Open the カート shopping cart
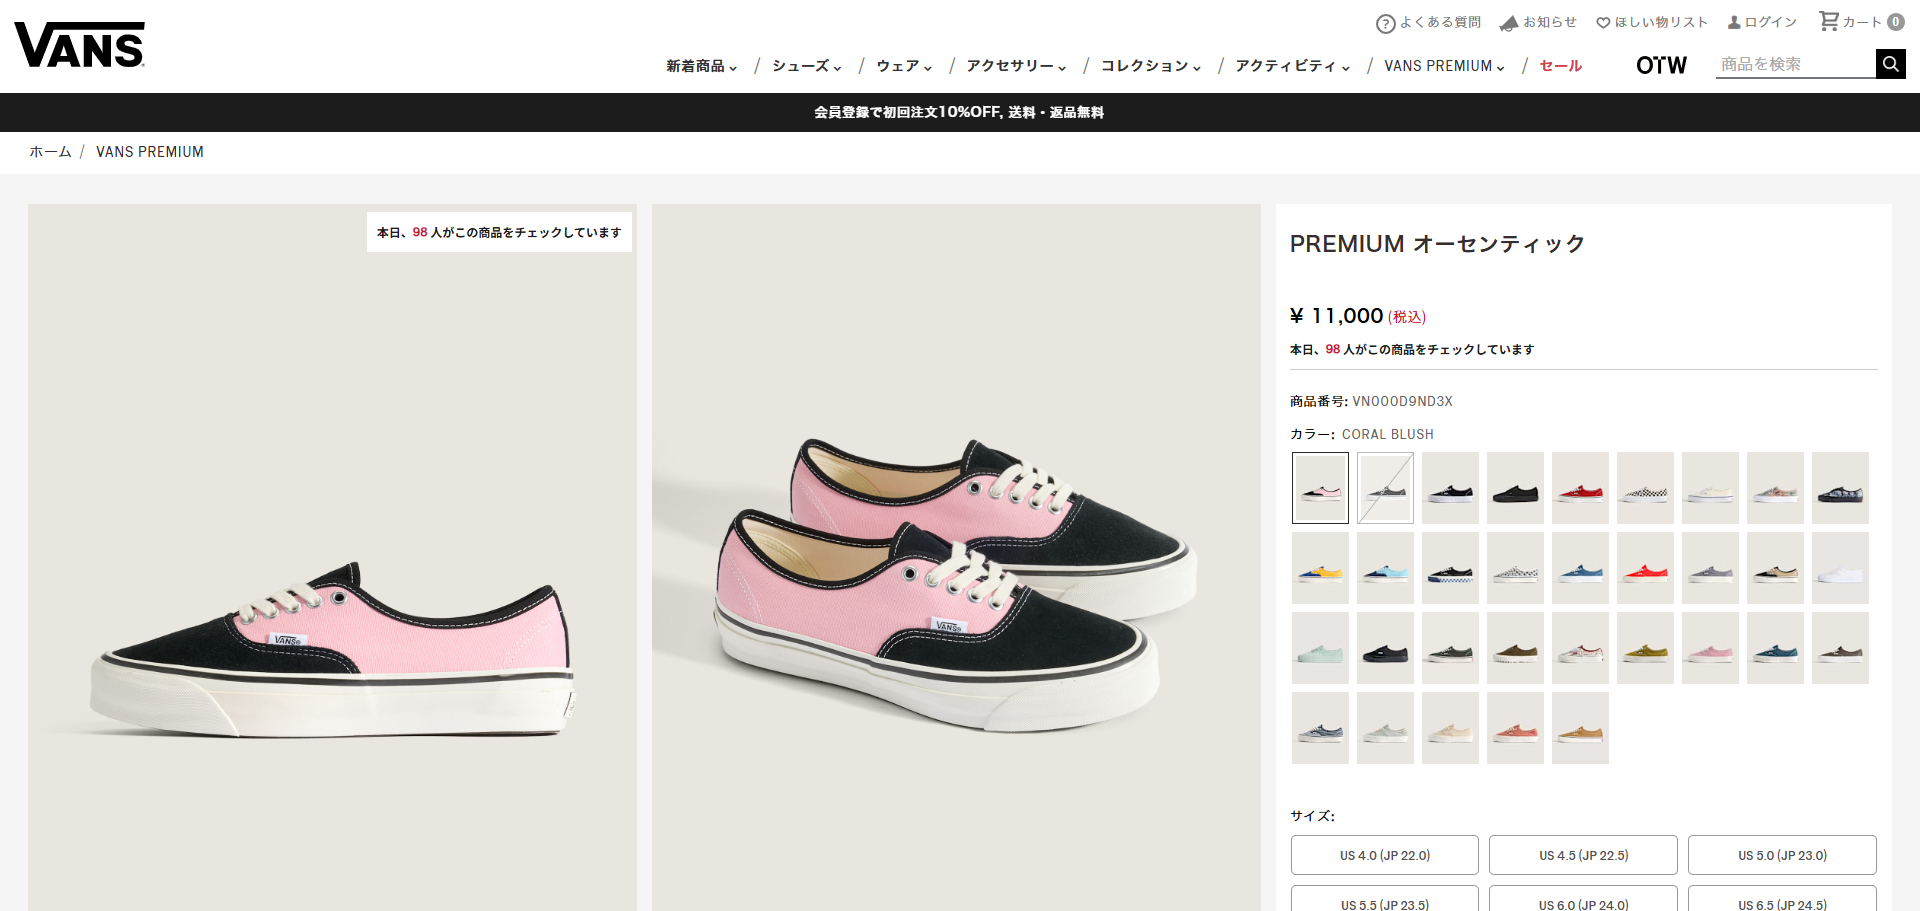1920x911 pixels. pos(1861,21)
